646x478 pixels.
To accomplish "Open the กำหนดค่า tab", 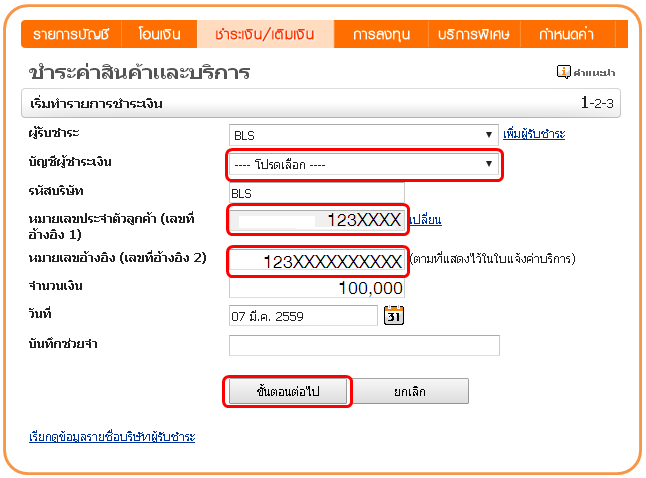I will point(567,34).
